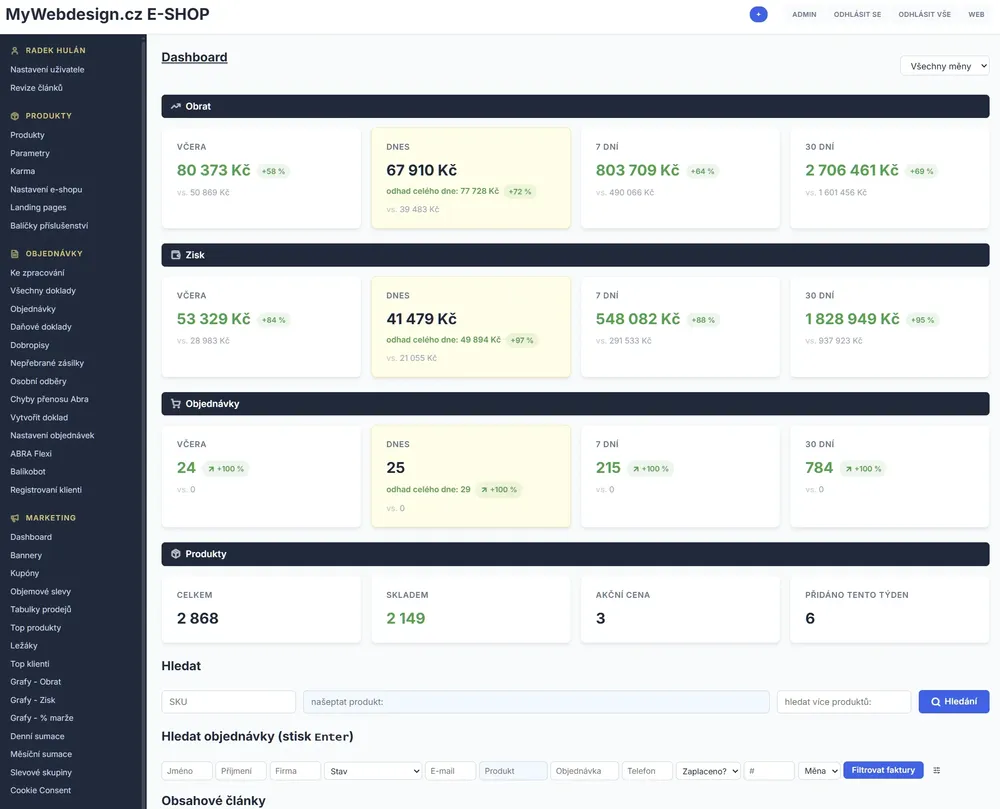Screen dimensions: 1000x809
Task: Focus the SKU search field
Action: pos(228,701)
